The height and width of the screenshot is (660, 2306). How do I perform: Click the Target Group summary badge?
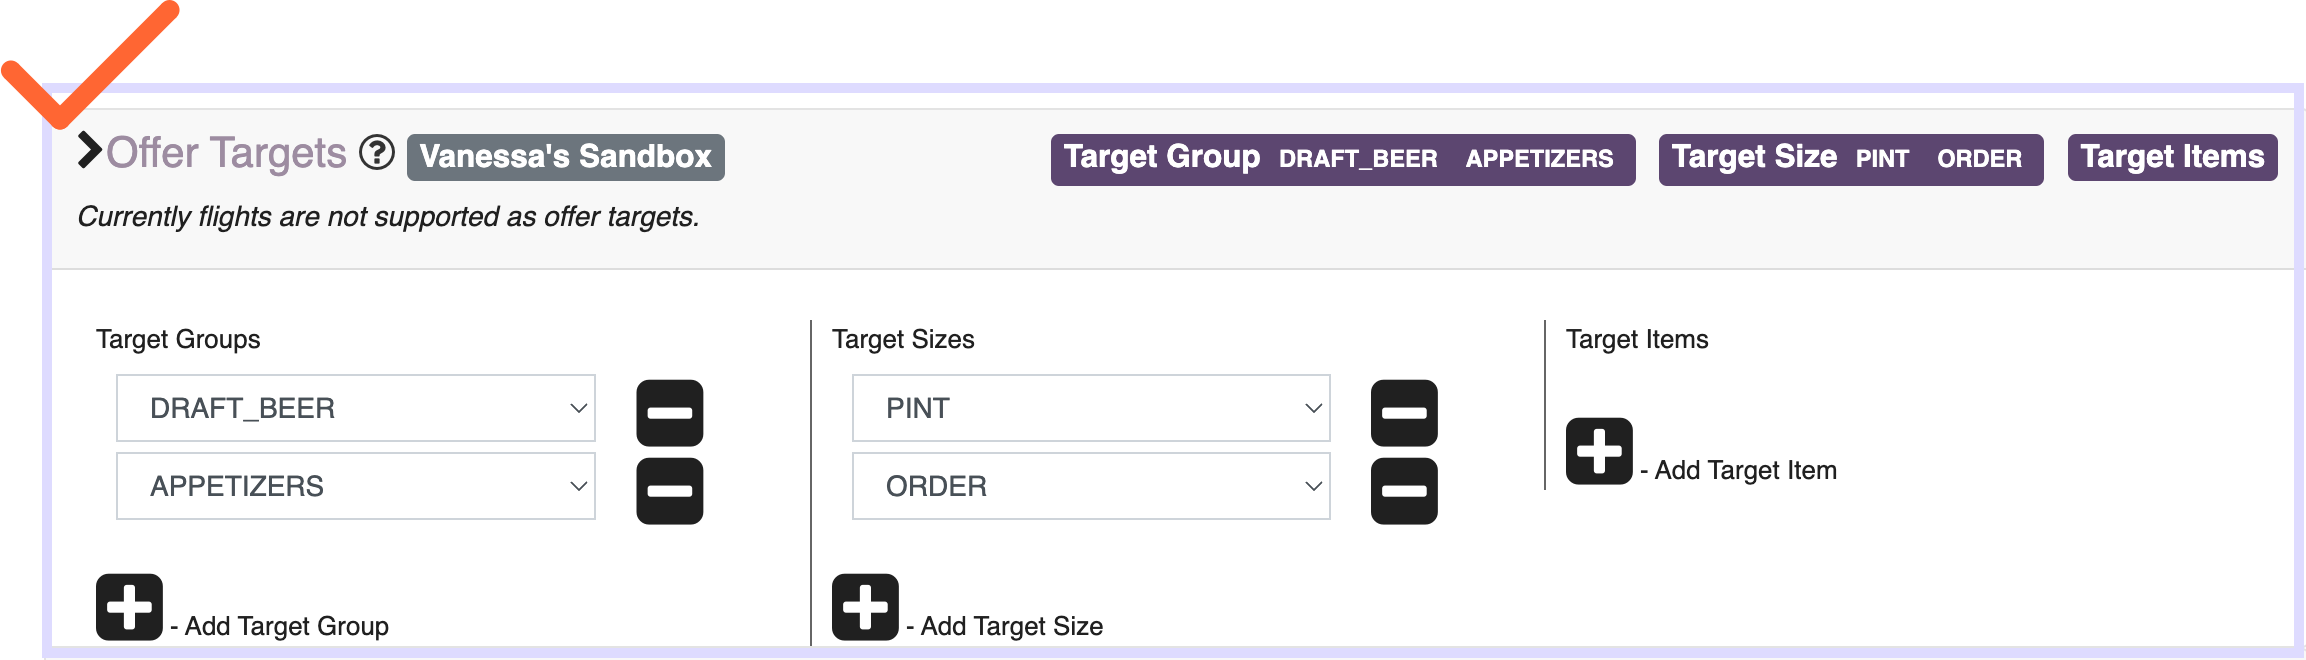coord(1343,159)
